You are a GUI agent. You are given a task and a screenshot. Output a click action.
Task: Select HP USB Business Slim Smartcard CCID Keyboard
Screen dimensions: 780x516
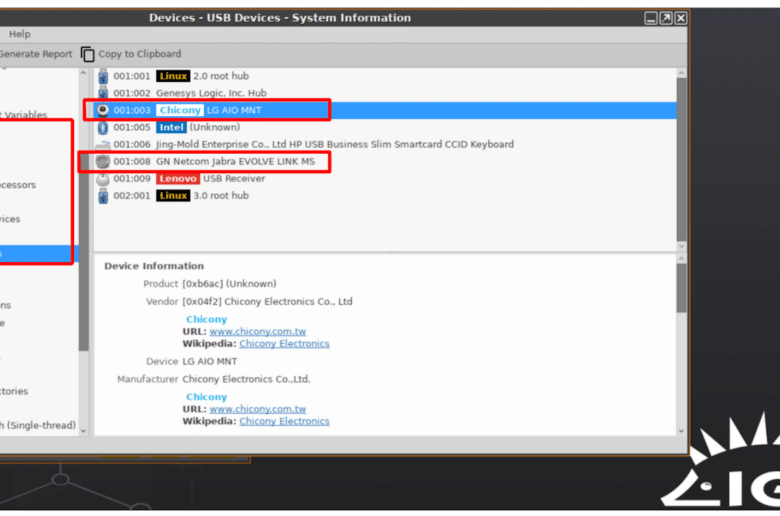[385, 144]
